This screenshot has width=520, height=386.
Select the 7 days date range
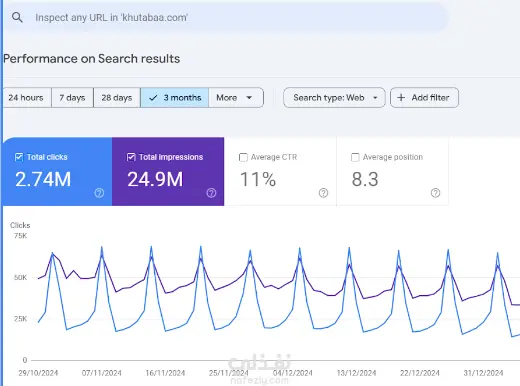coord(72,98)
